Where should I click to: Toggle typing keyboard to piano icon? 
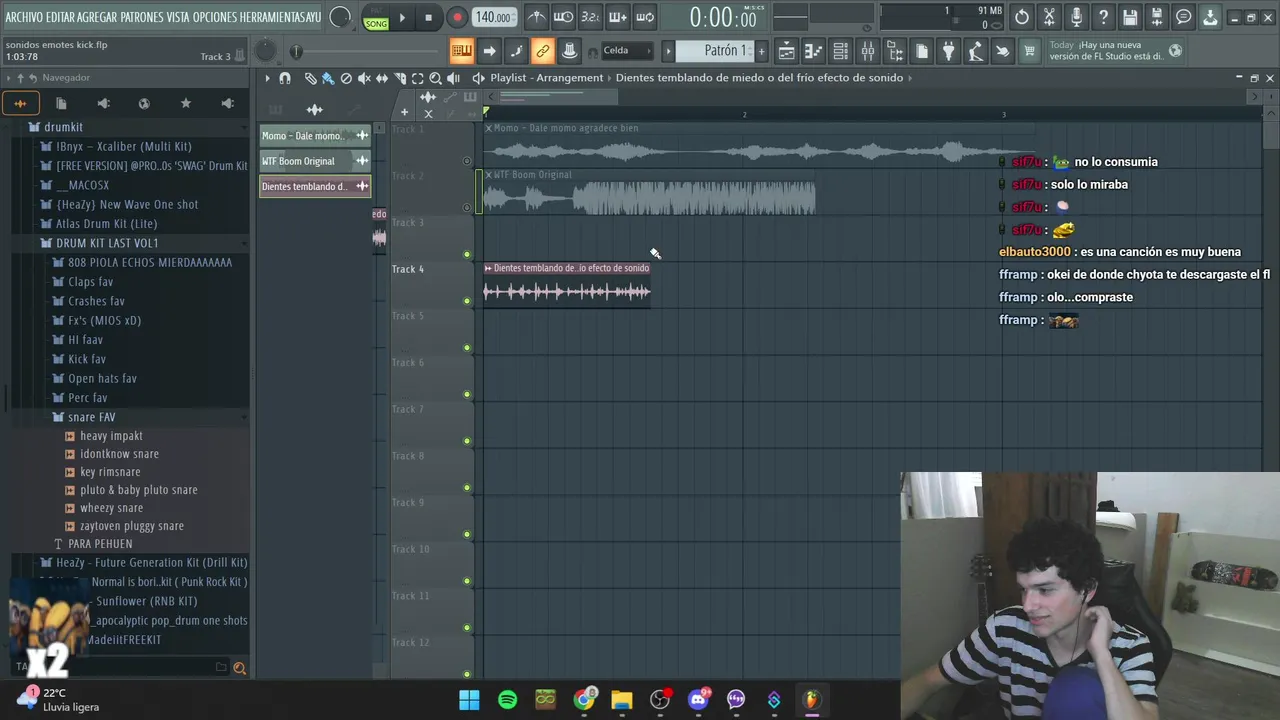[461, 51]
